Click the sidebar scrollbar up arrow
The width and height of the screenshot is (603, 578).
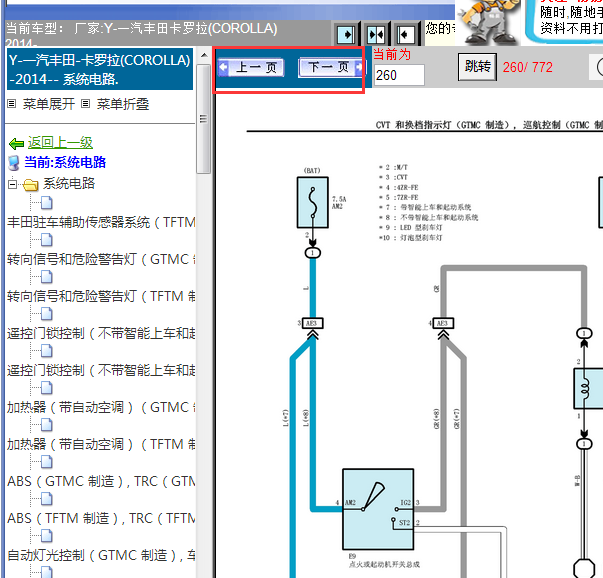coord(204,55)
